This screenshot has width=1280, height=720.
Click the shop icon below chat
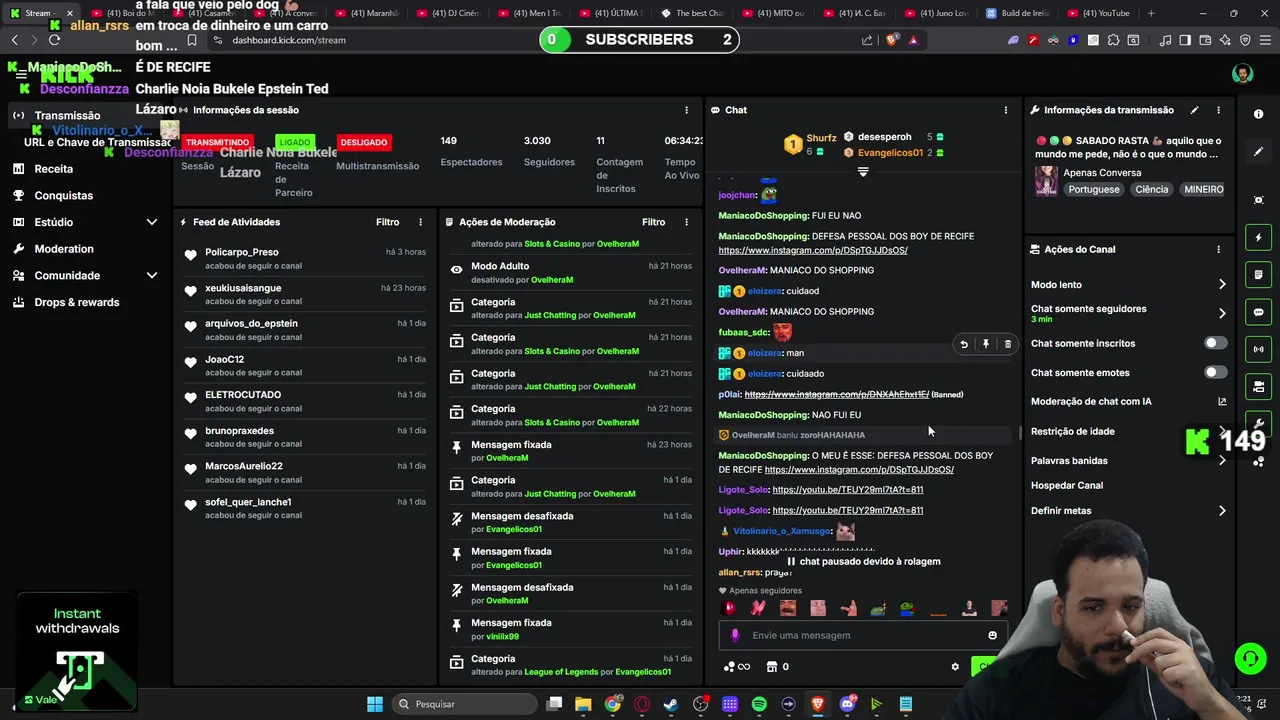pos(772,667)
